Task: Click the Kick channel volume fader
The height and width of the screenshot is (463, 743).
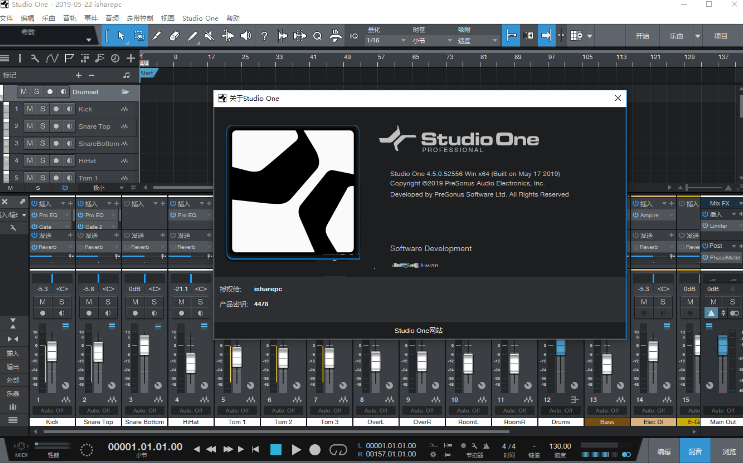Action: (52, 351)
